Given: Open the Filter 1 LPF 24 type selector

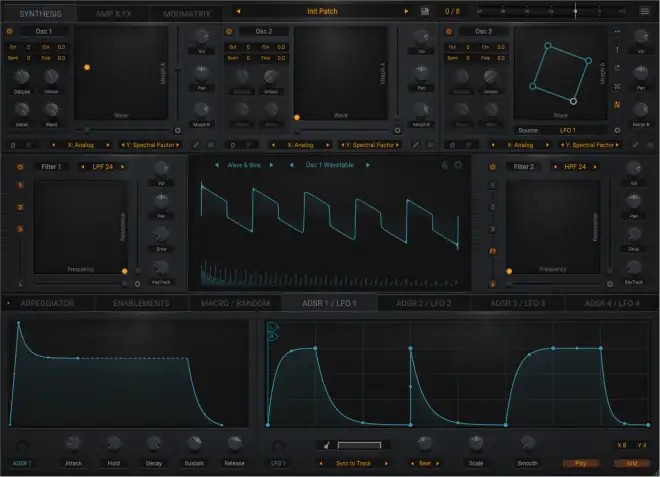Looking at the screenshot, I should [103, 167].
